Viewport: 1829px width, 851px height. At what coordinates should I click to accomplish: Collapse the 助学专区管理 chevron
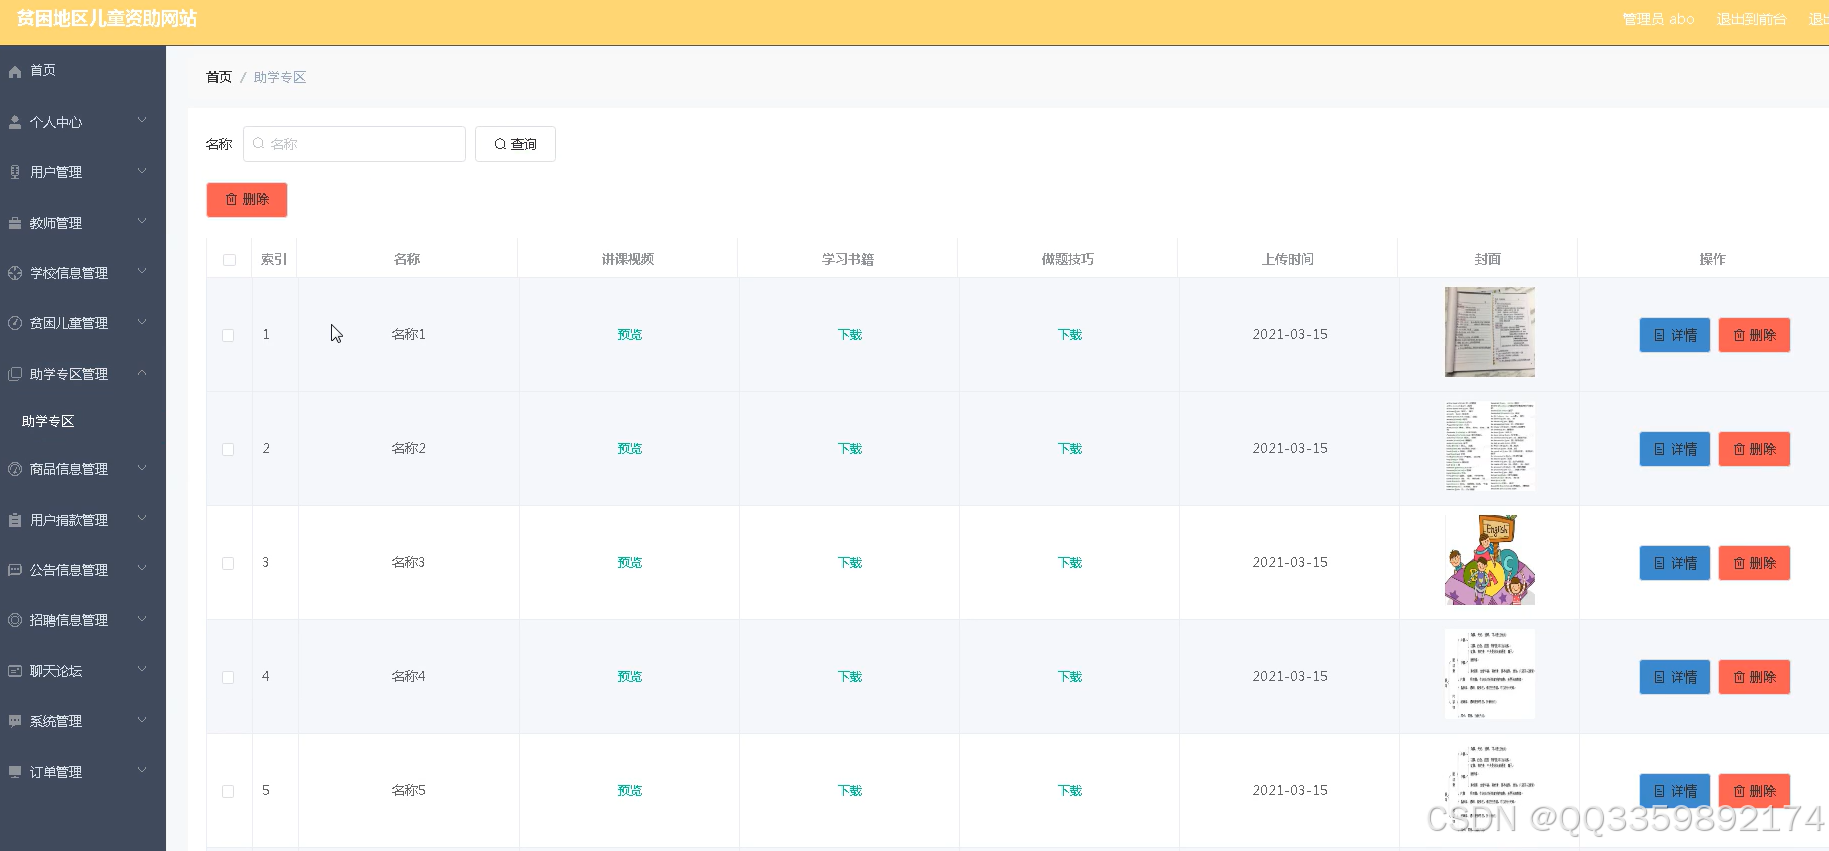pyautogui.click(x=142, y=373)
